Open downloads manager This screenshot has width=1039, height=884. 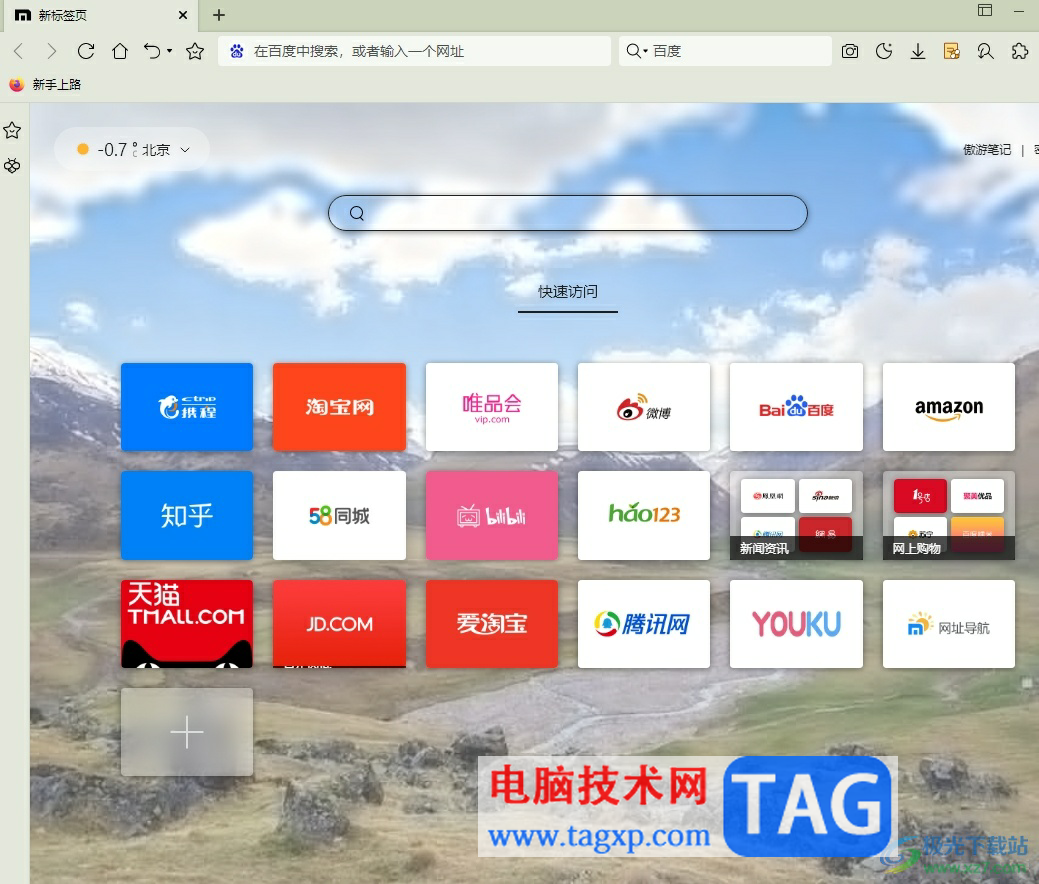(918, 51)
